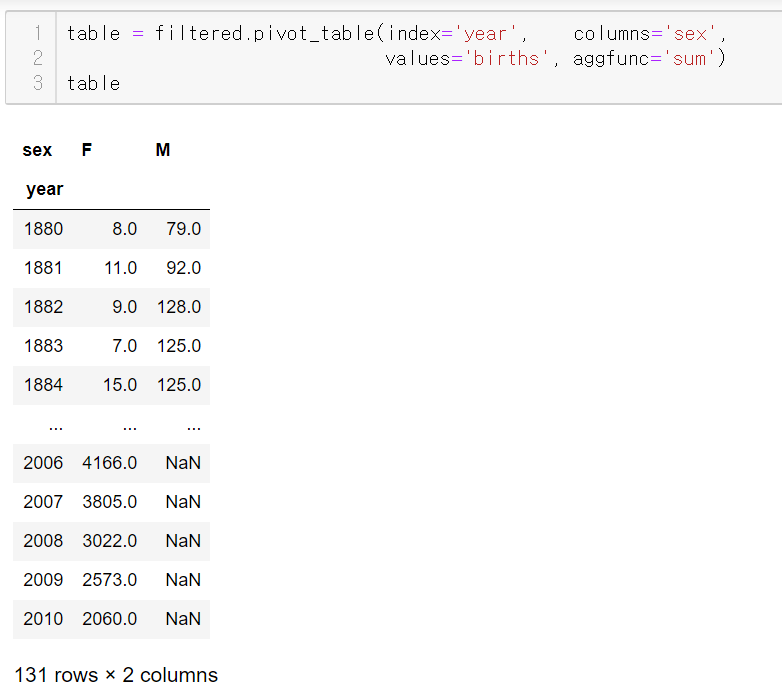Click the 'sum' string in aggfunc argument
This screenshot has width=782, height=687.
[690, 59]
